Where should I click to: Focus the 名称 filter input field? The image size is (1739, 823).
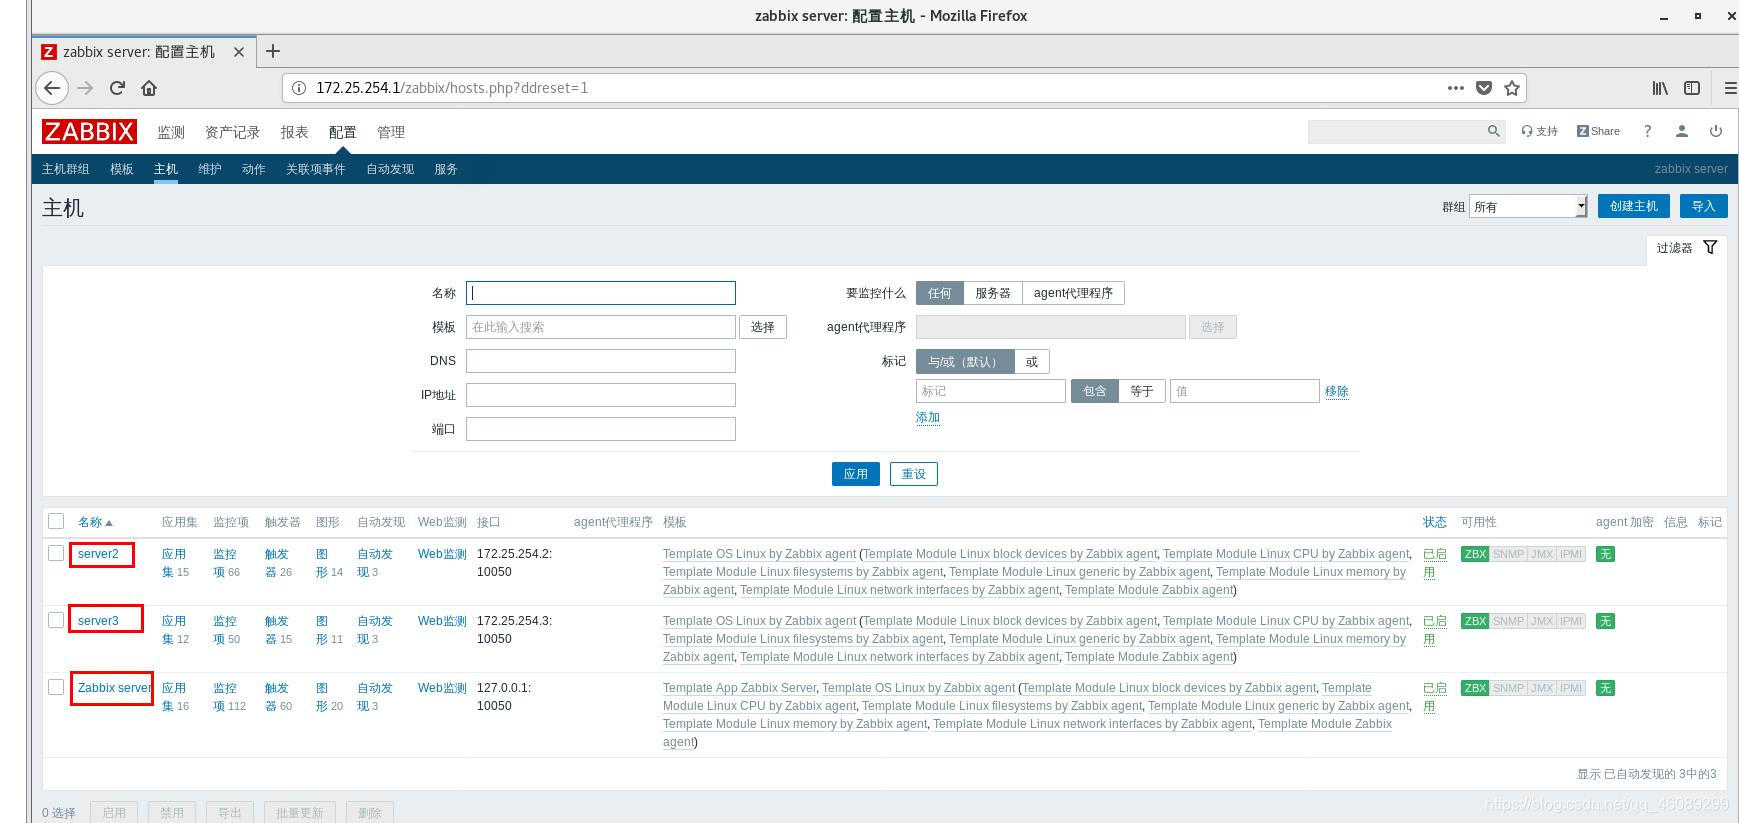click(601, 293)
